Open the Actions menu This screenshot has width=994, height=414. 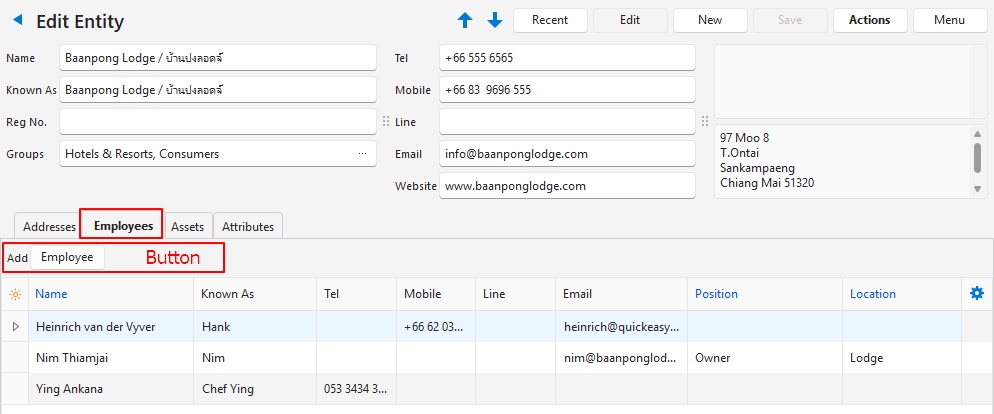click(x=869, y=20)
